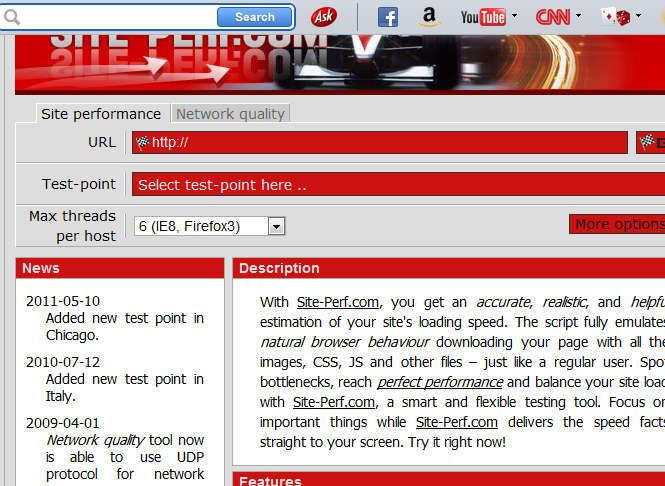
Task: Click the Description panel header
Action: (449, 268)
